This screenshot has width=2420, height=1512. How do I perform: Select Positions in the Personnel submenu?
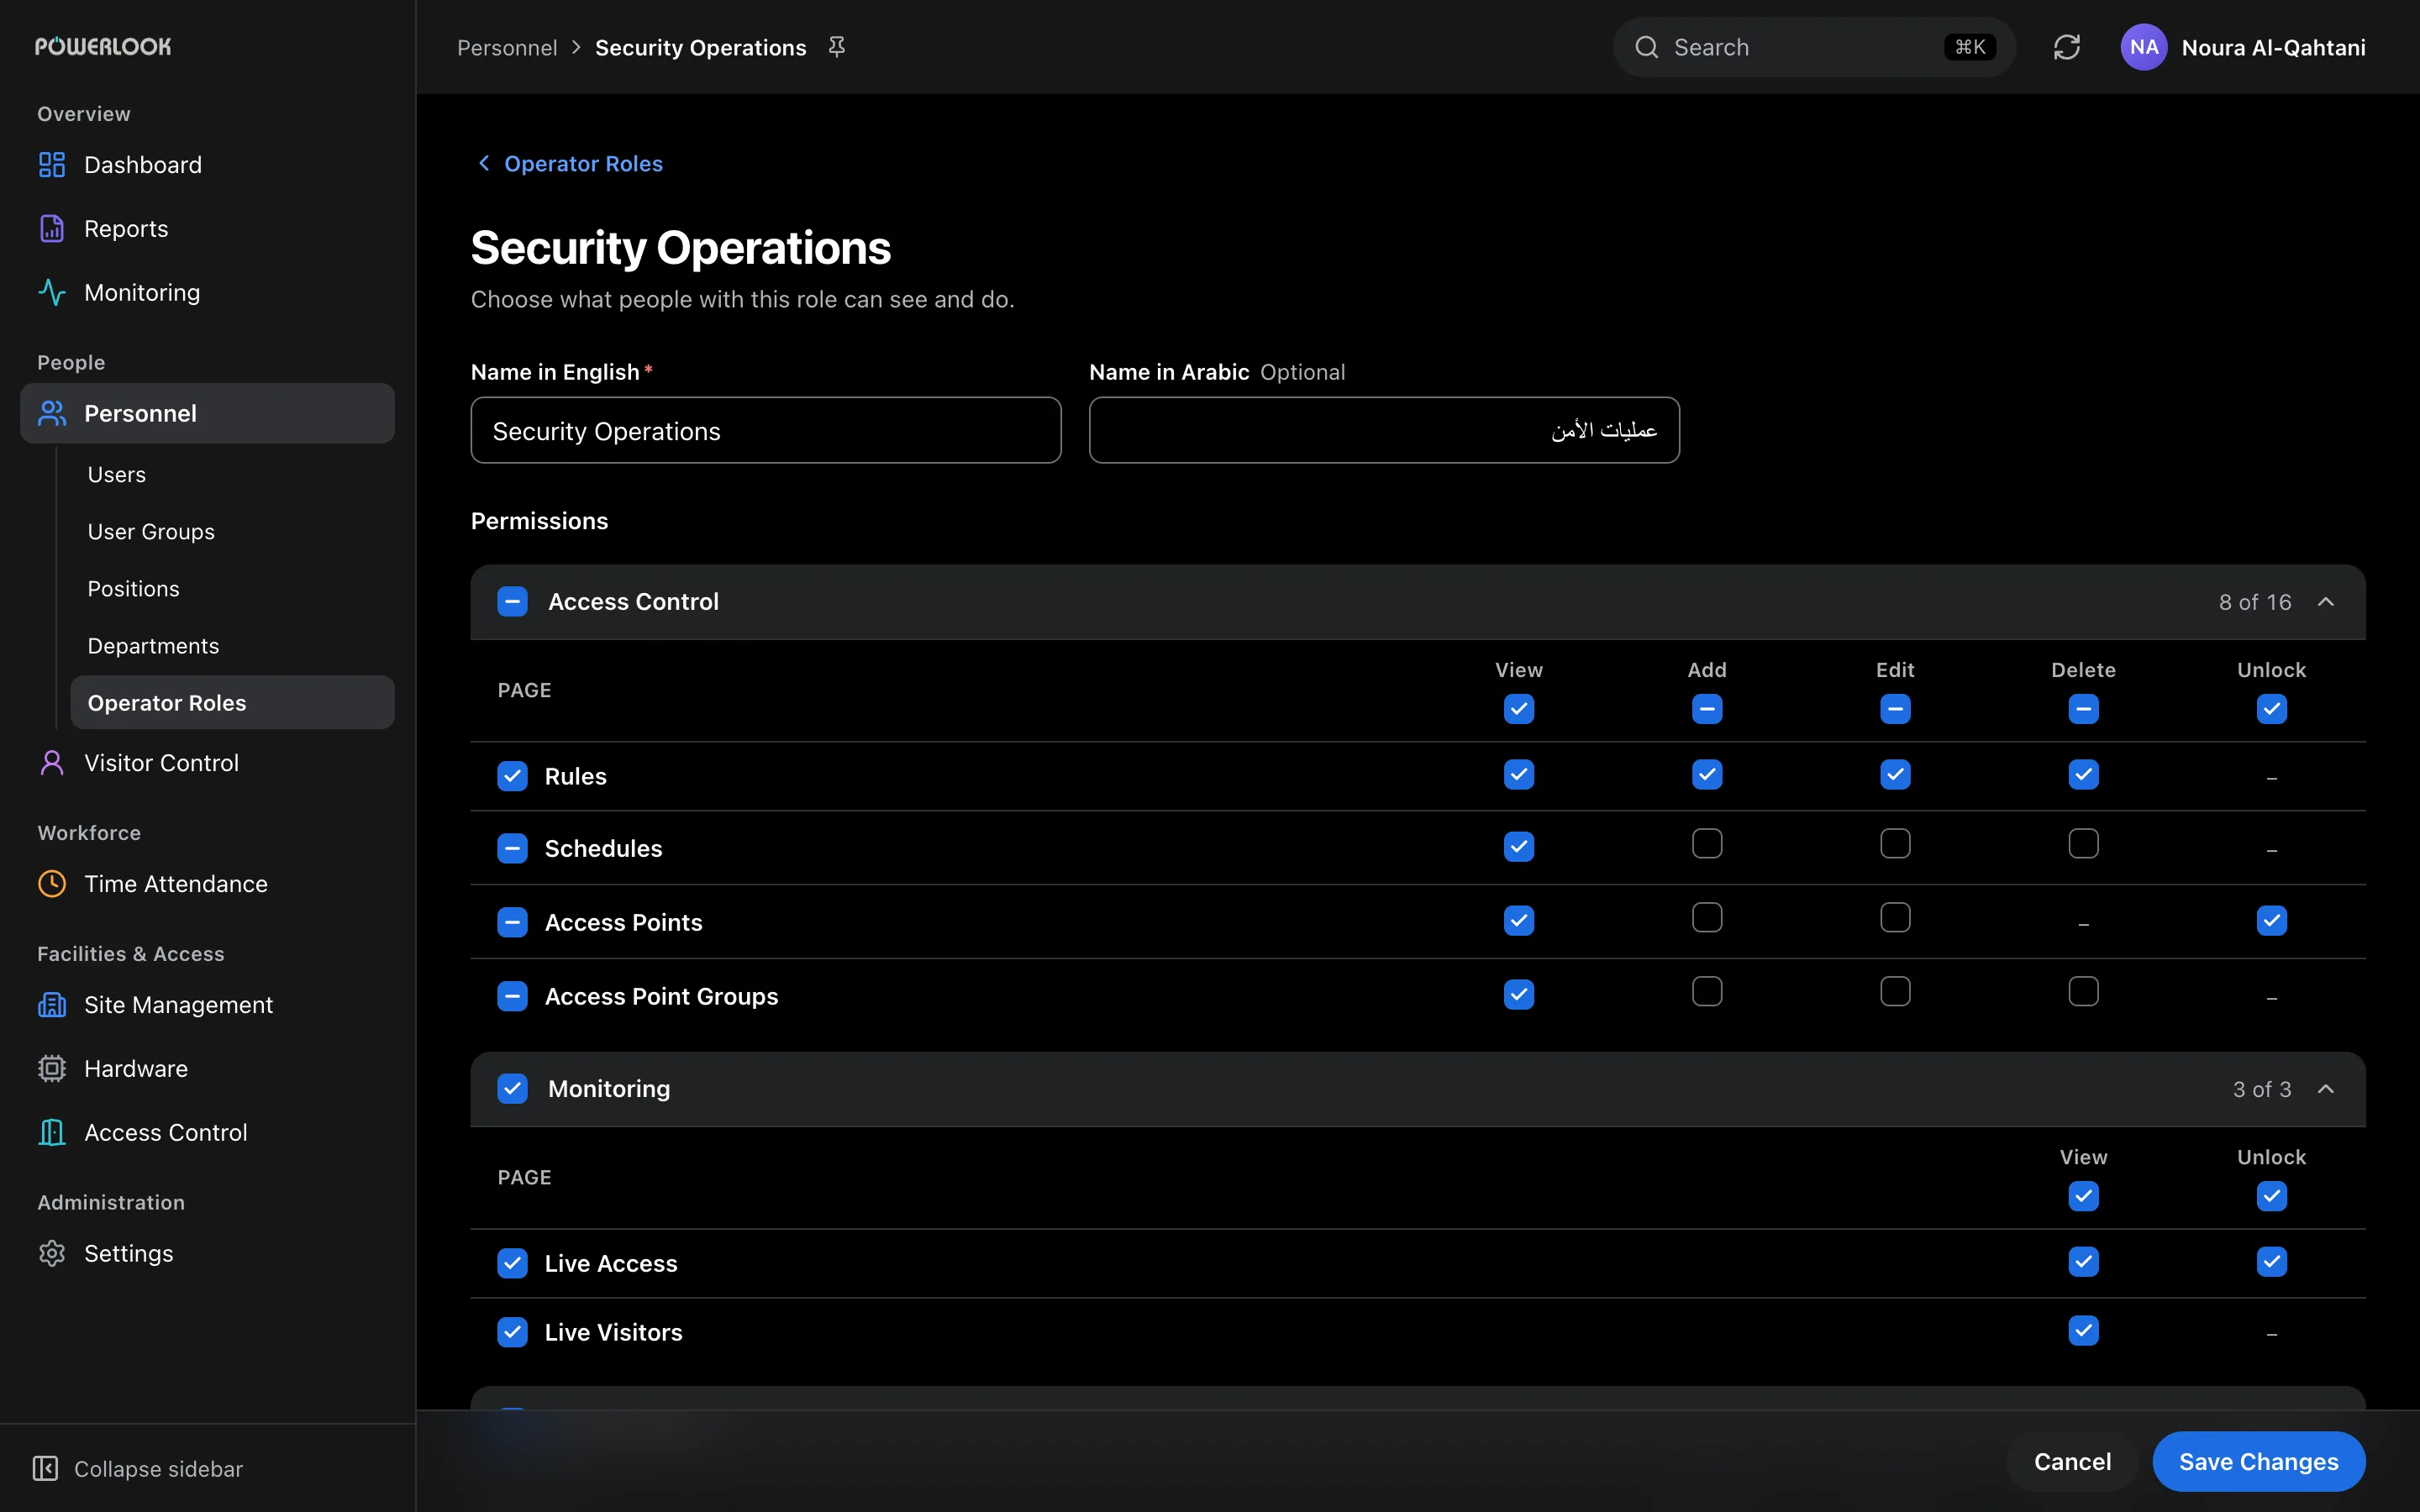(232, 589)
